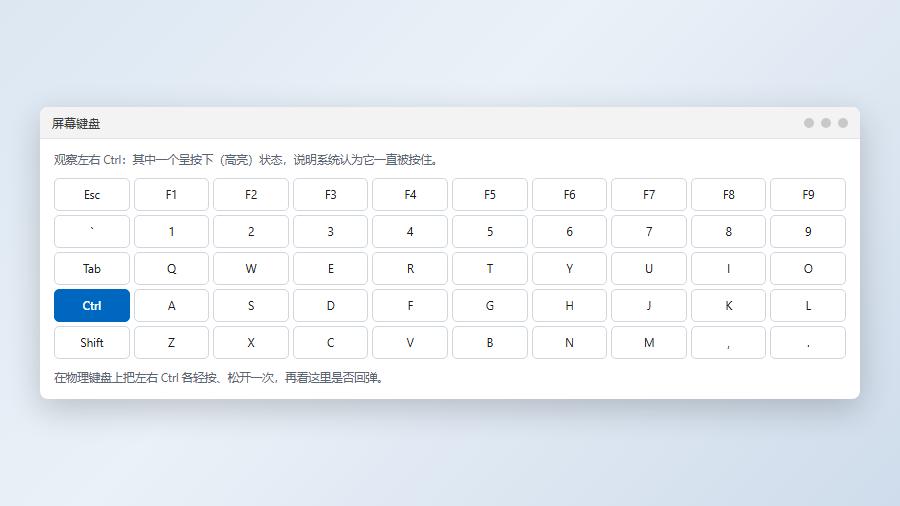The image size is (900, 506).
Task: Choose the M key
Action: pyautogui.click(x=649, y=342)
